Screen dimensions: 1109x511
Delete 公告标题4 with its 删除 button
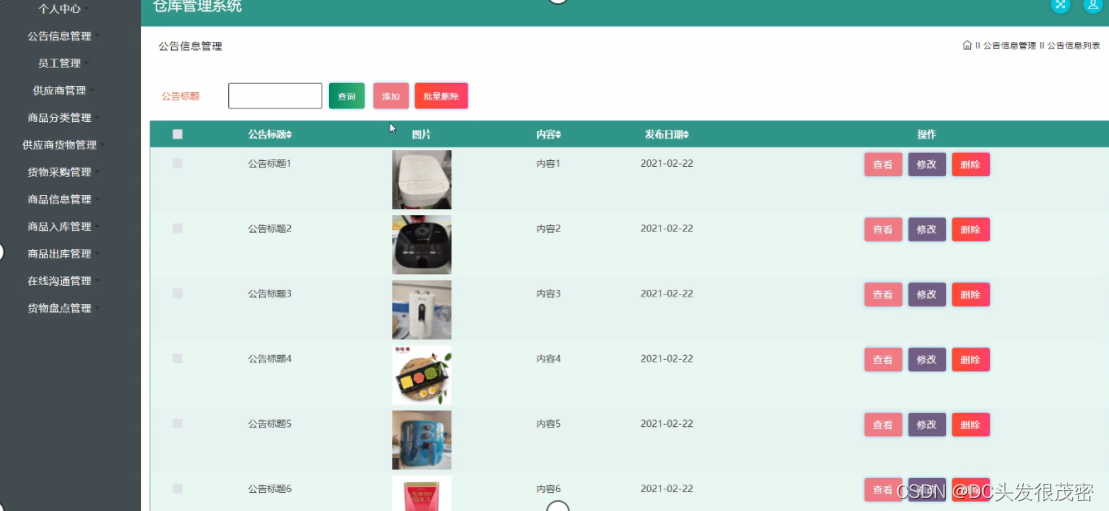point(970,360)
